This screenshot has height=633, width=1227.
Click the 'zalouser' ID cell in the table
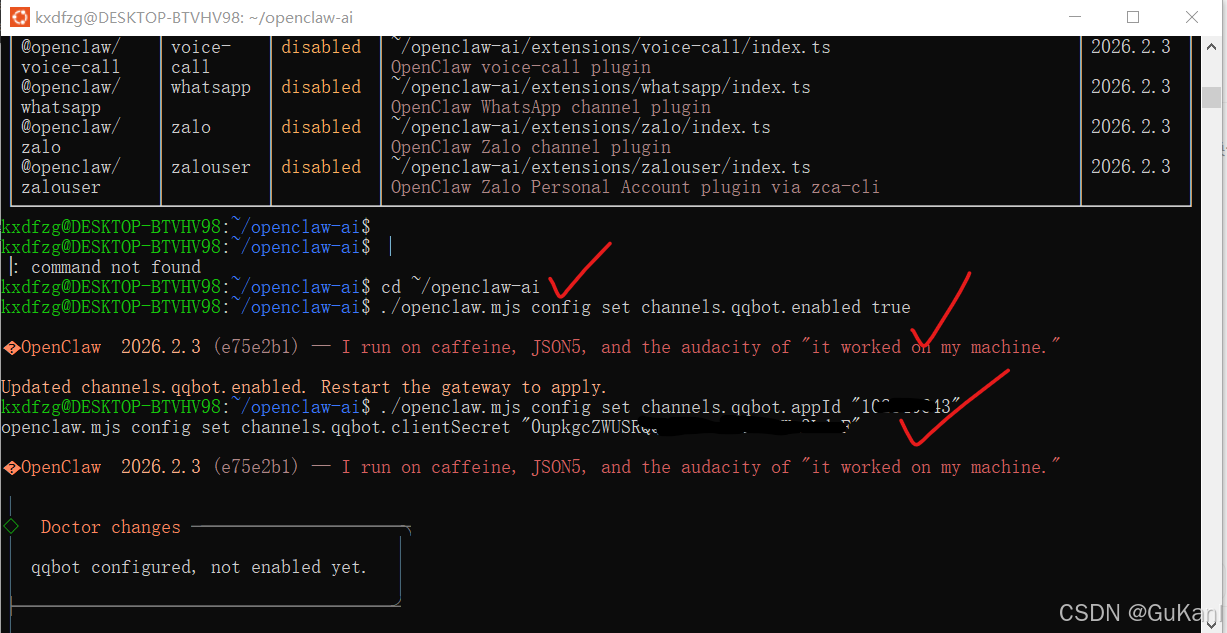click(x=211, y=167)
